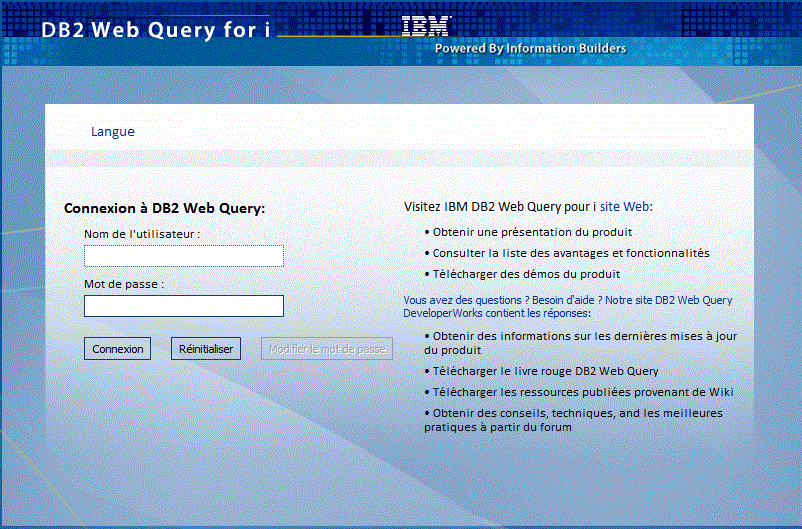Click the 'DB2 Web Query for i' title
This screenshot has height=529, width=802.
156,29
